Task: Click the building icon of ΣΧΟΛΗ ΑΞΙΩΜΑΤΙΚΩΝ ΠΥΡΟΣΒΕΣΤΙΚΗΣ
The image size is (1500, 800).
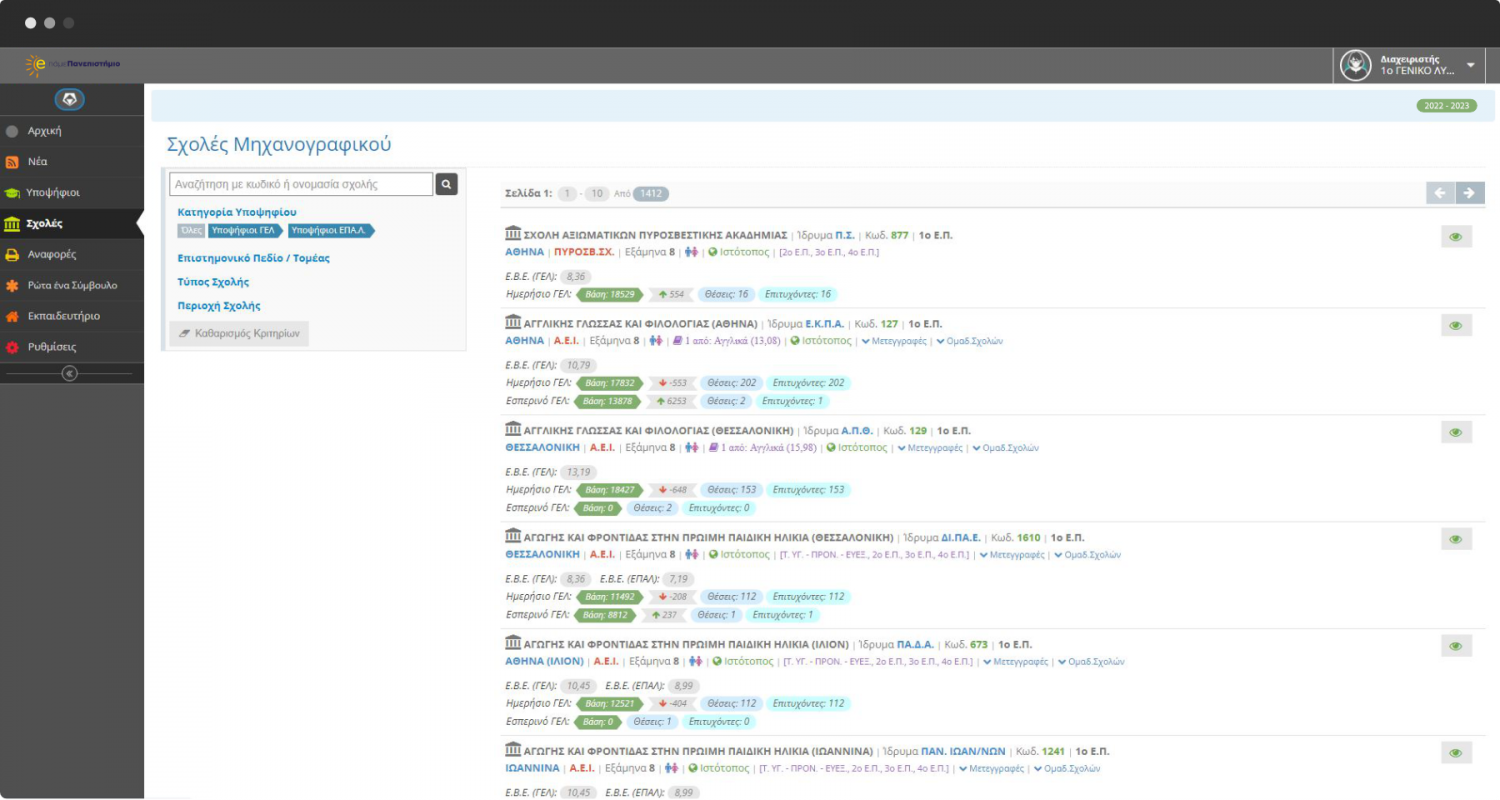Action: 513,234
